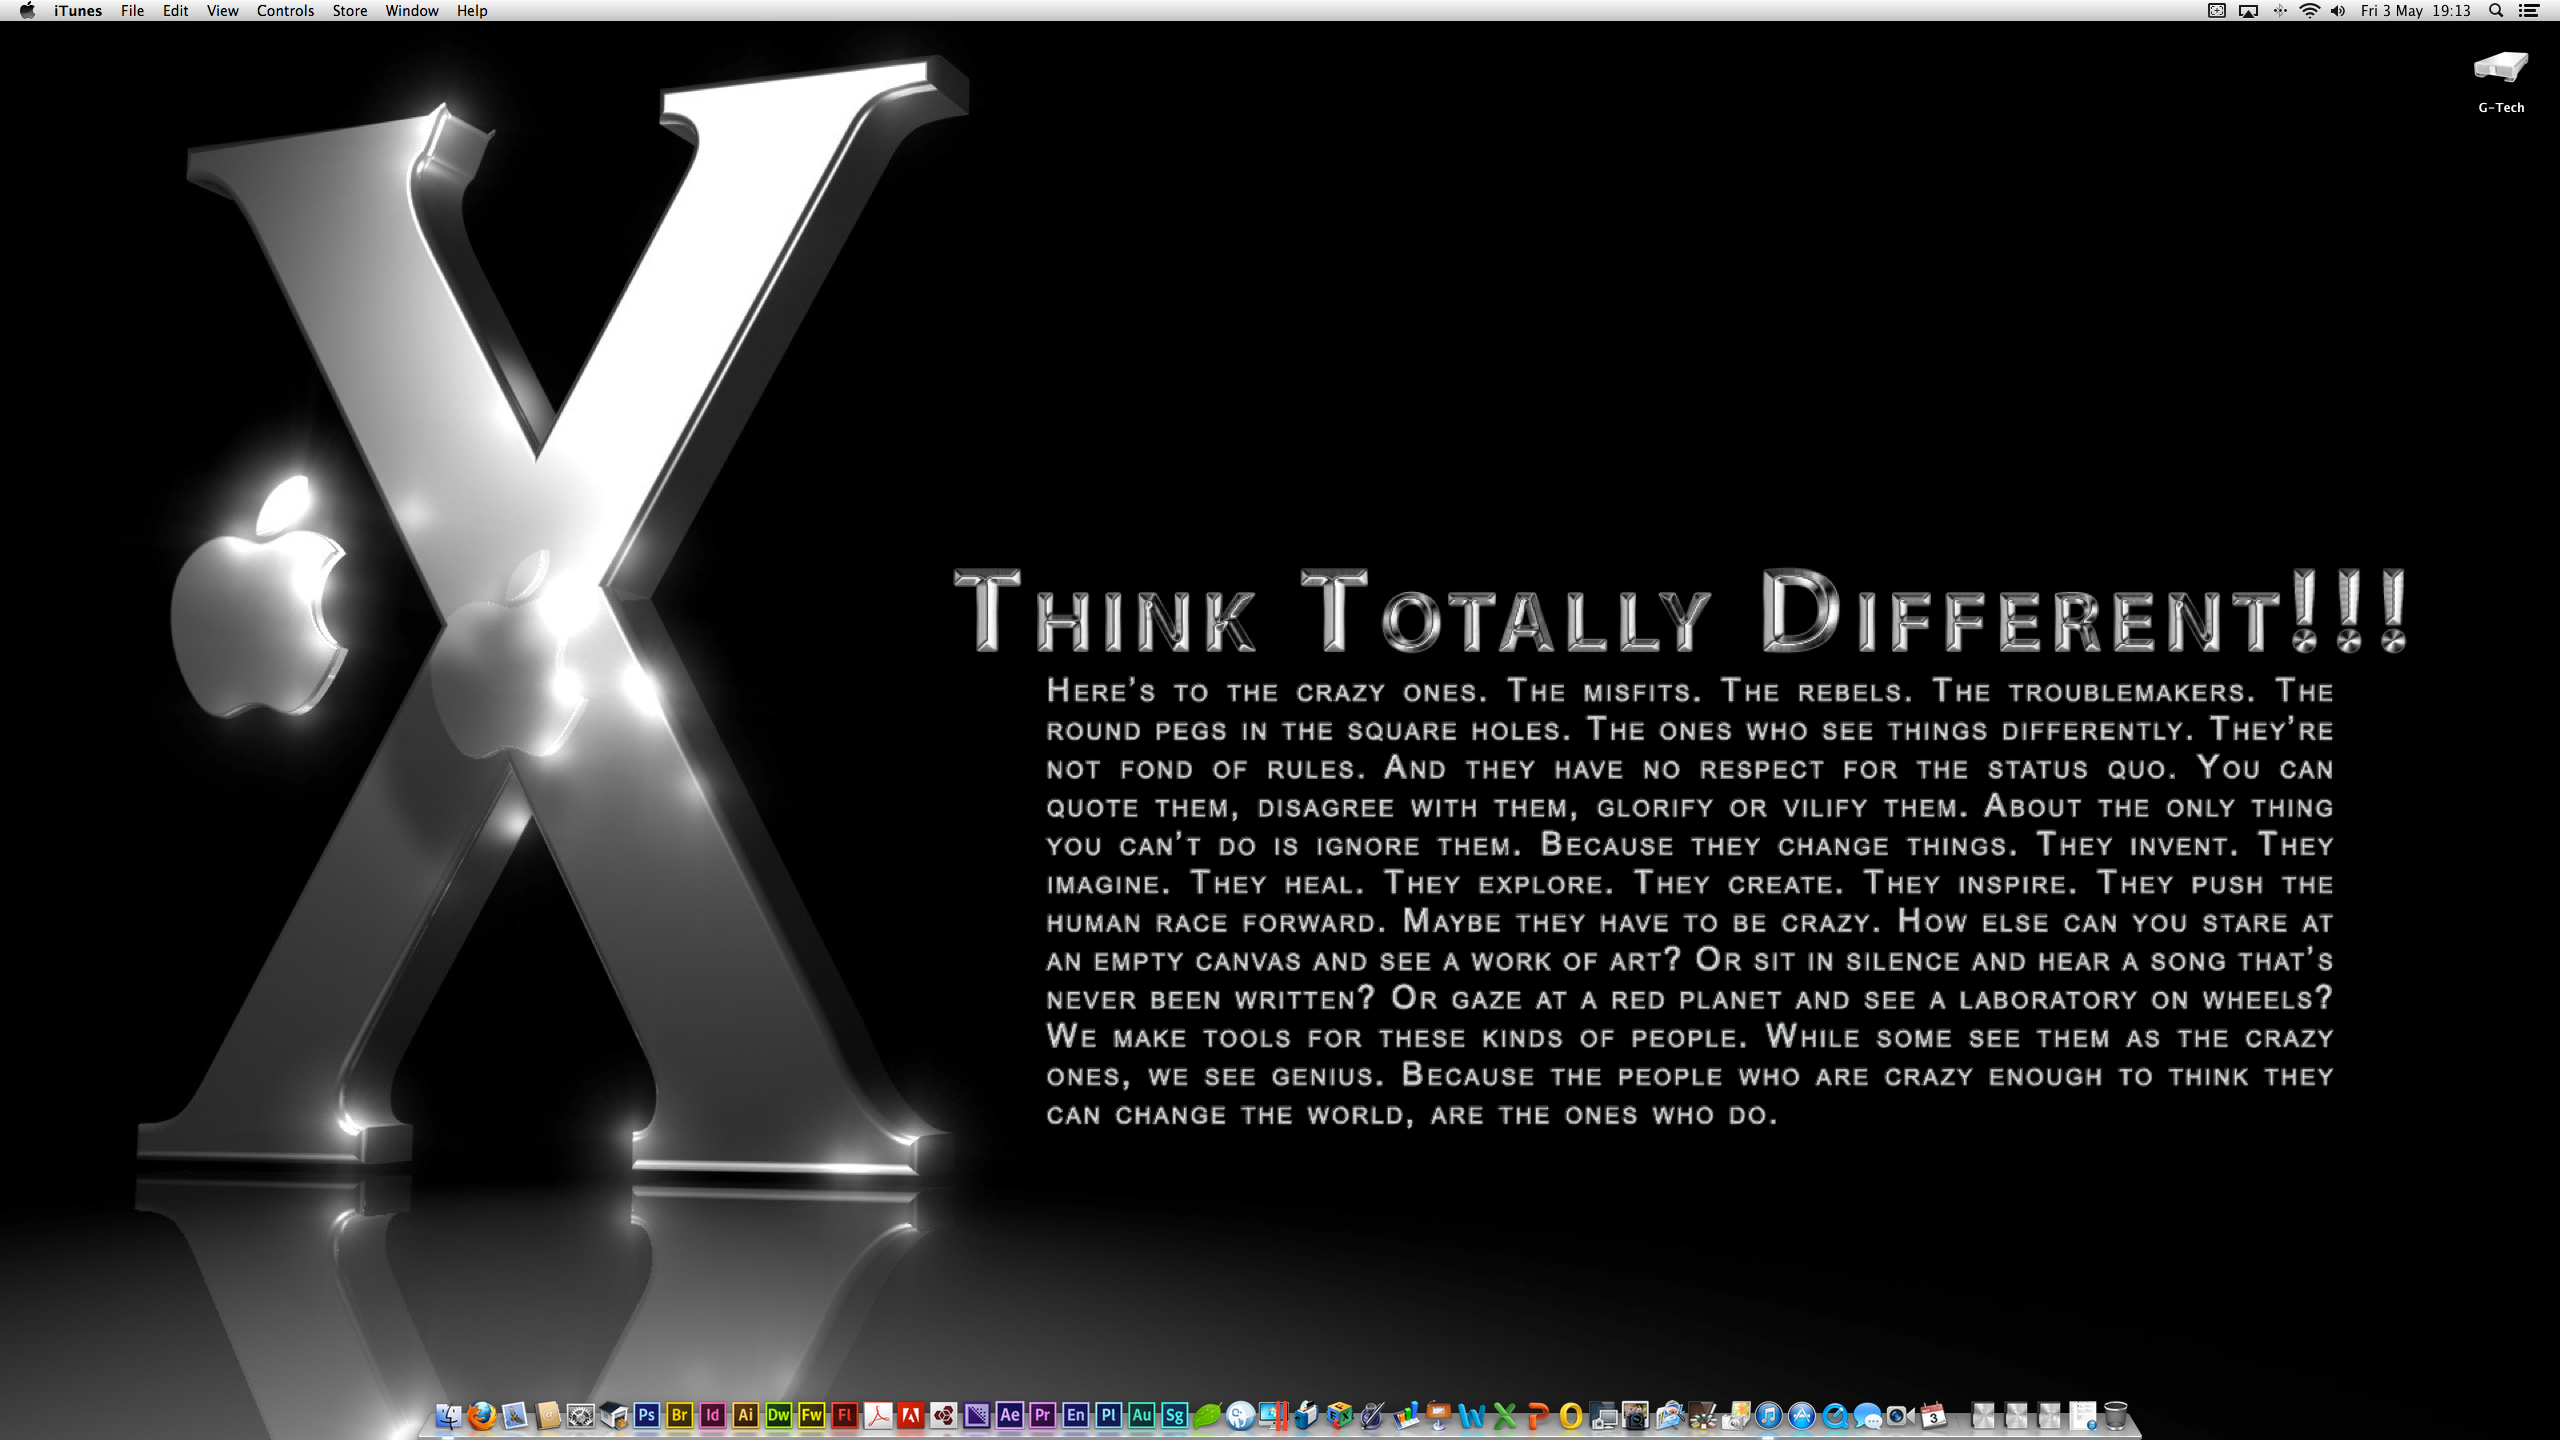This screenshot has width=2560, height=1440.
Task: Launch Adobe Photoshop (Ps) from Dock
Action: point(647,1415)
